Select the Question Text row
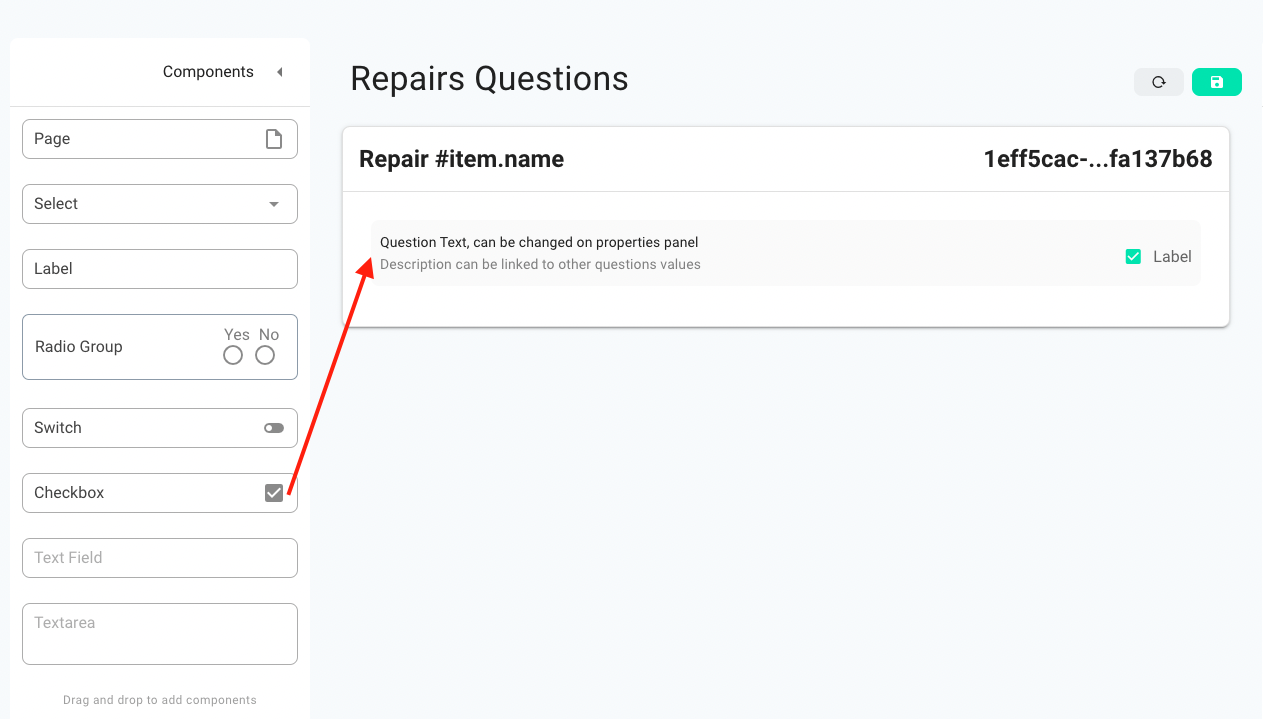1263x719 pixels. pyautogui.click(x=786, y=253)
